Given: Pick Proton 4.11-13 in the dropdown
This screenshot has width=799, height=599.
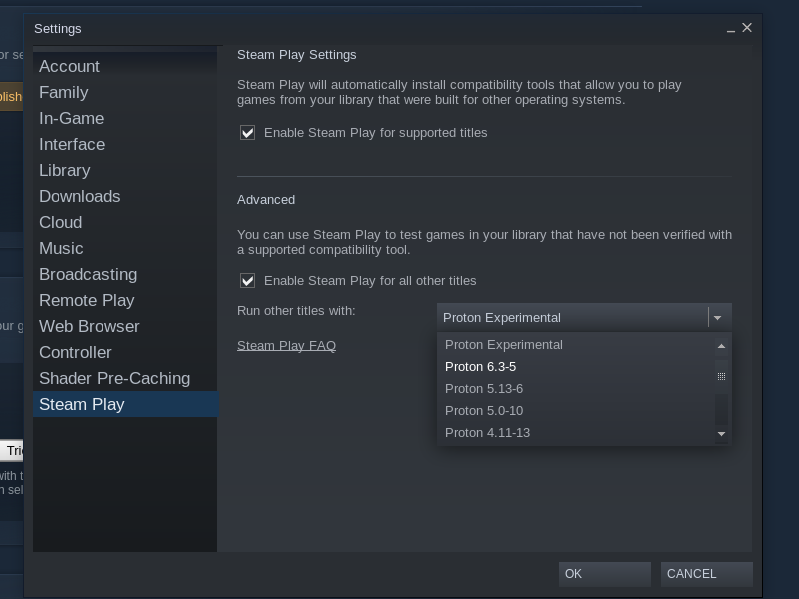Looking at the screenshot, I should [487, 433].
